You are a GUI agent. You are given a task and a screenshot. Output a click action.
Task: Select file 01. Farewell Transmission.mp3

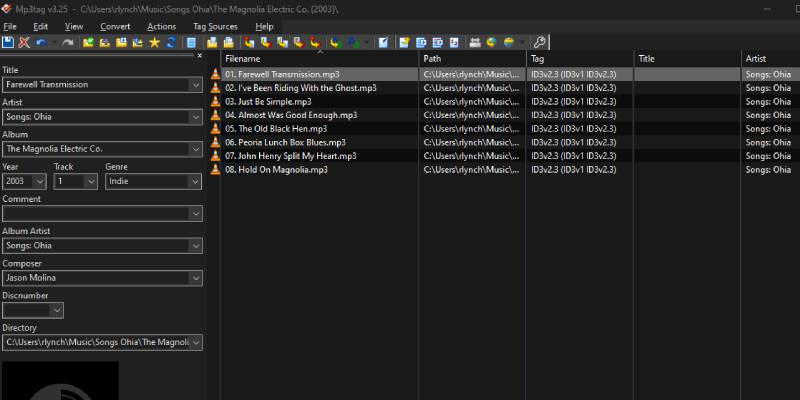[282, 74]
